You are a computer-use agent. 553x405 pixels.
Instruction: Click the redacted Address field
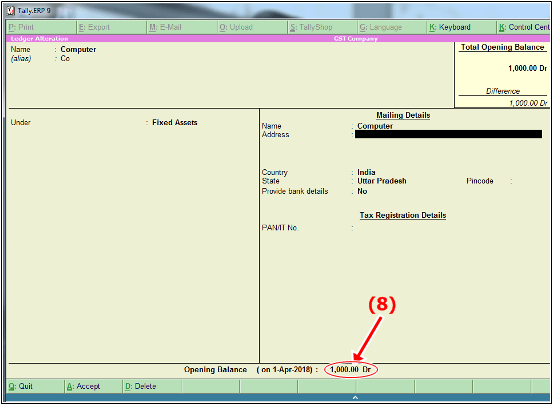(x=448, y=134)
